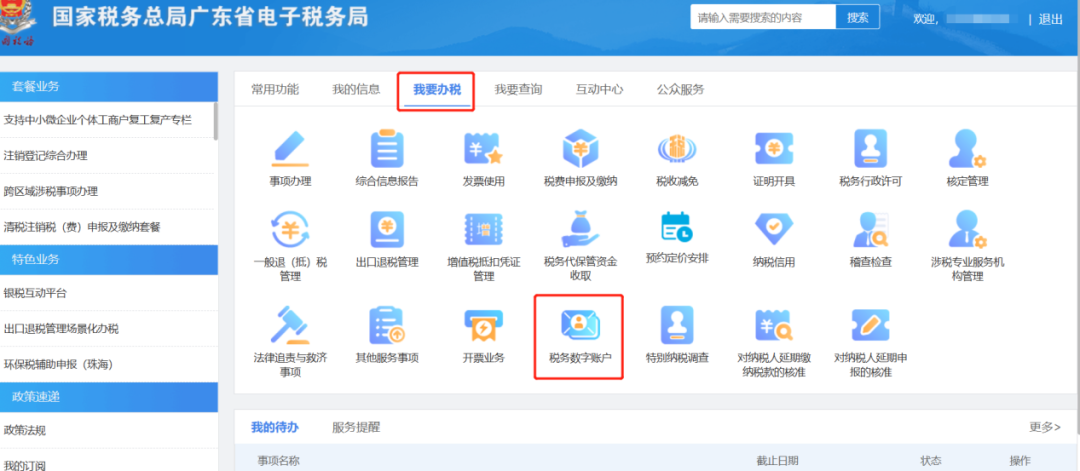This screenshot has height=471, width=1080.
Task: Open the 开票业务 icon
Action: 483,325
